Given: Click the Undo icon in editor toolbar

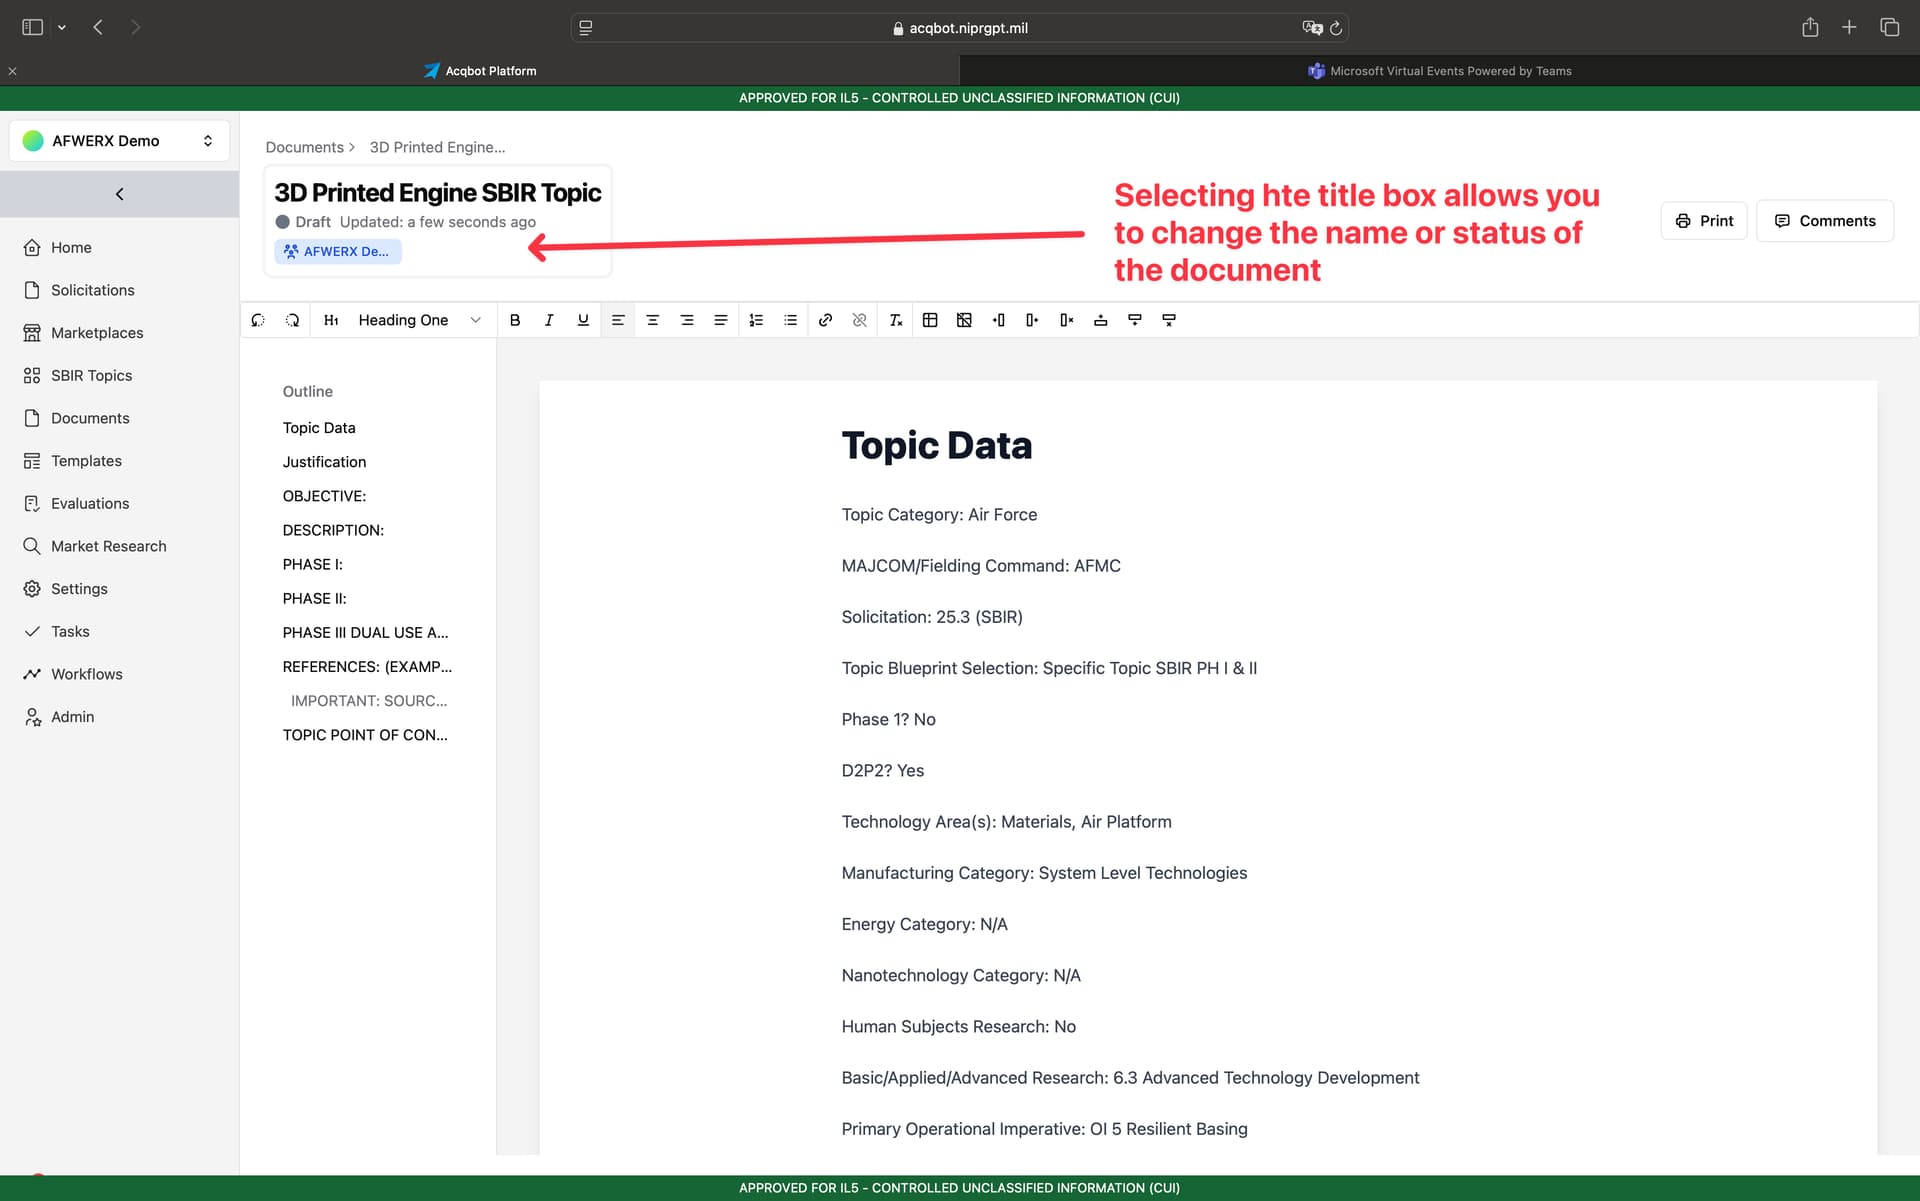Looking at the screenshot, I should (x=258, y=320).
